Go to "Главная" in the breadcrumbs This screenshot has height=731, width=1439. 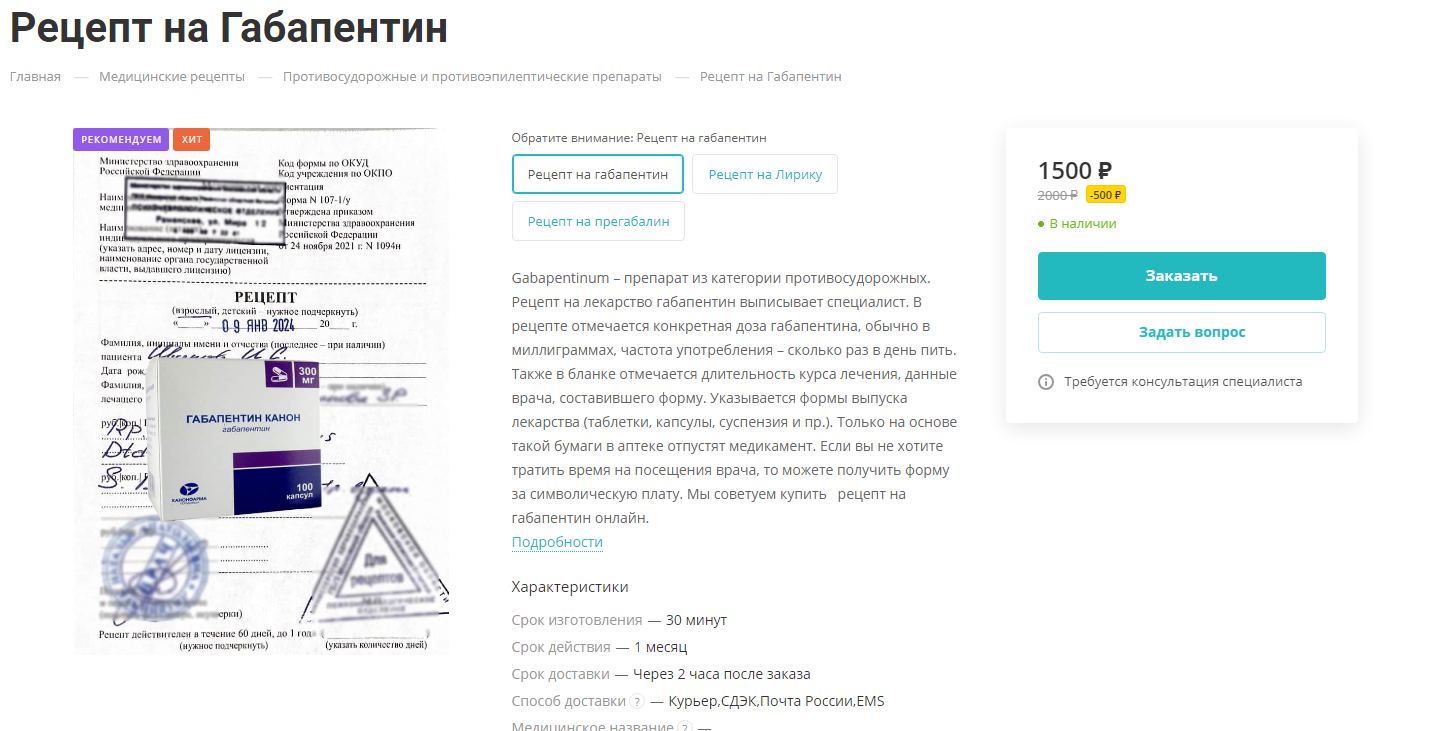35,77
